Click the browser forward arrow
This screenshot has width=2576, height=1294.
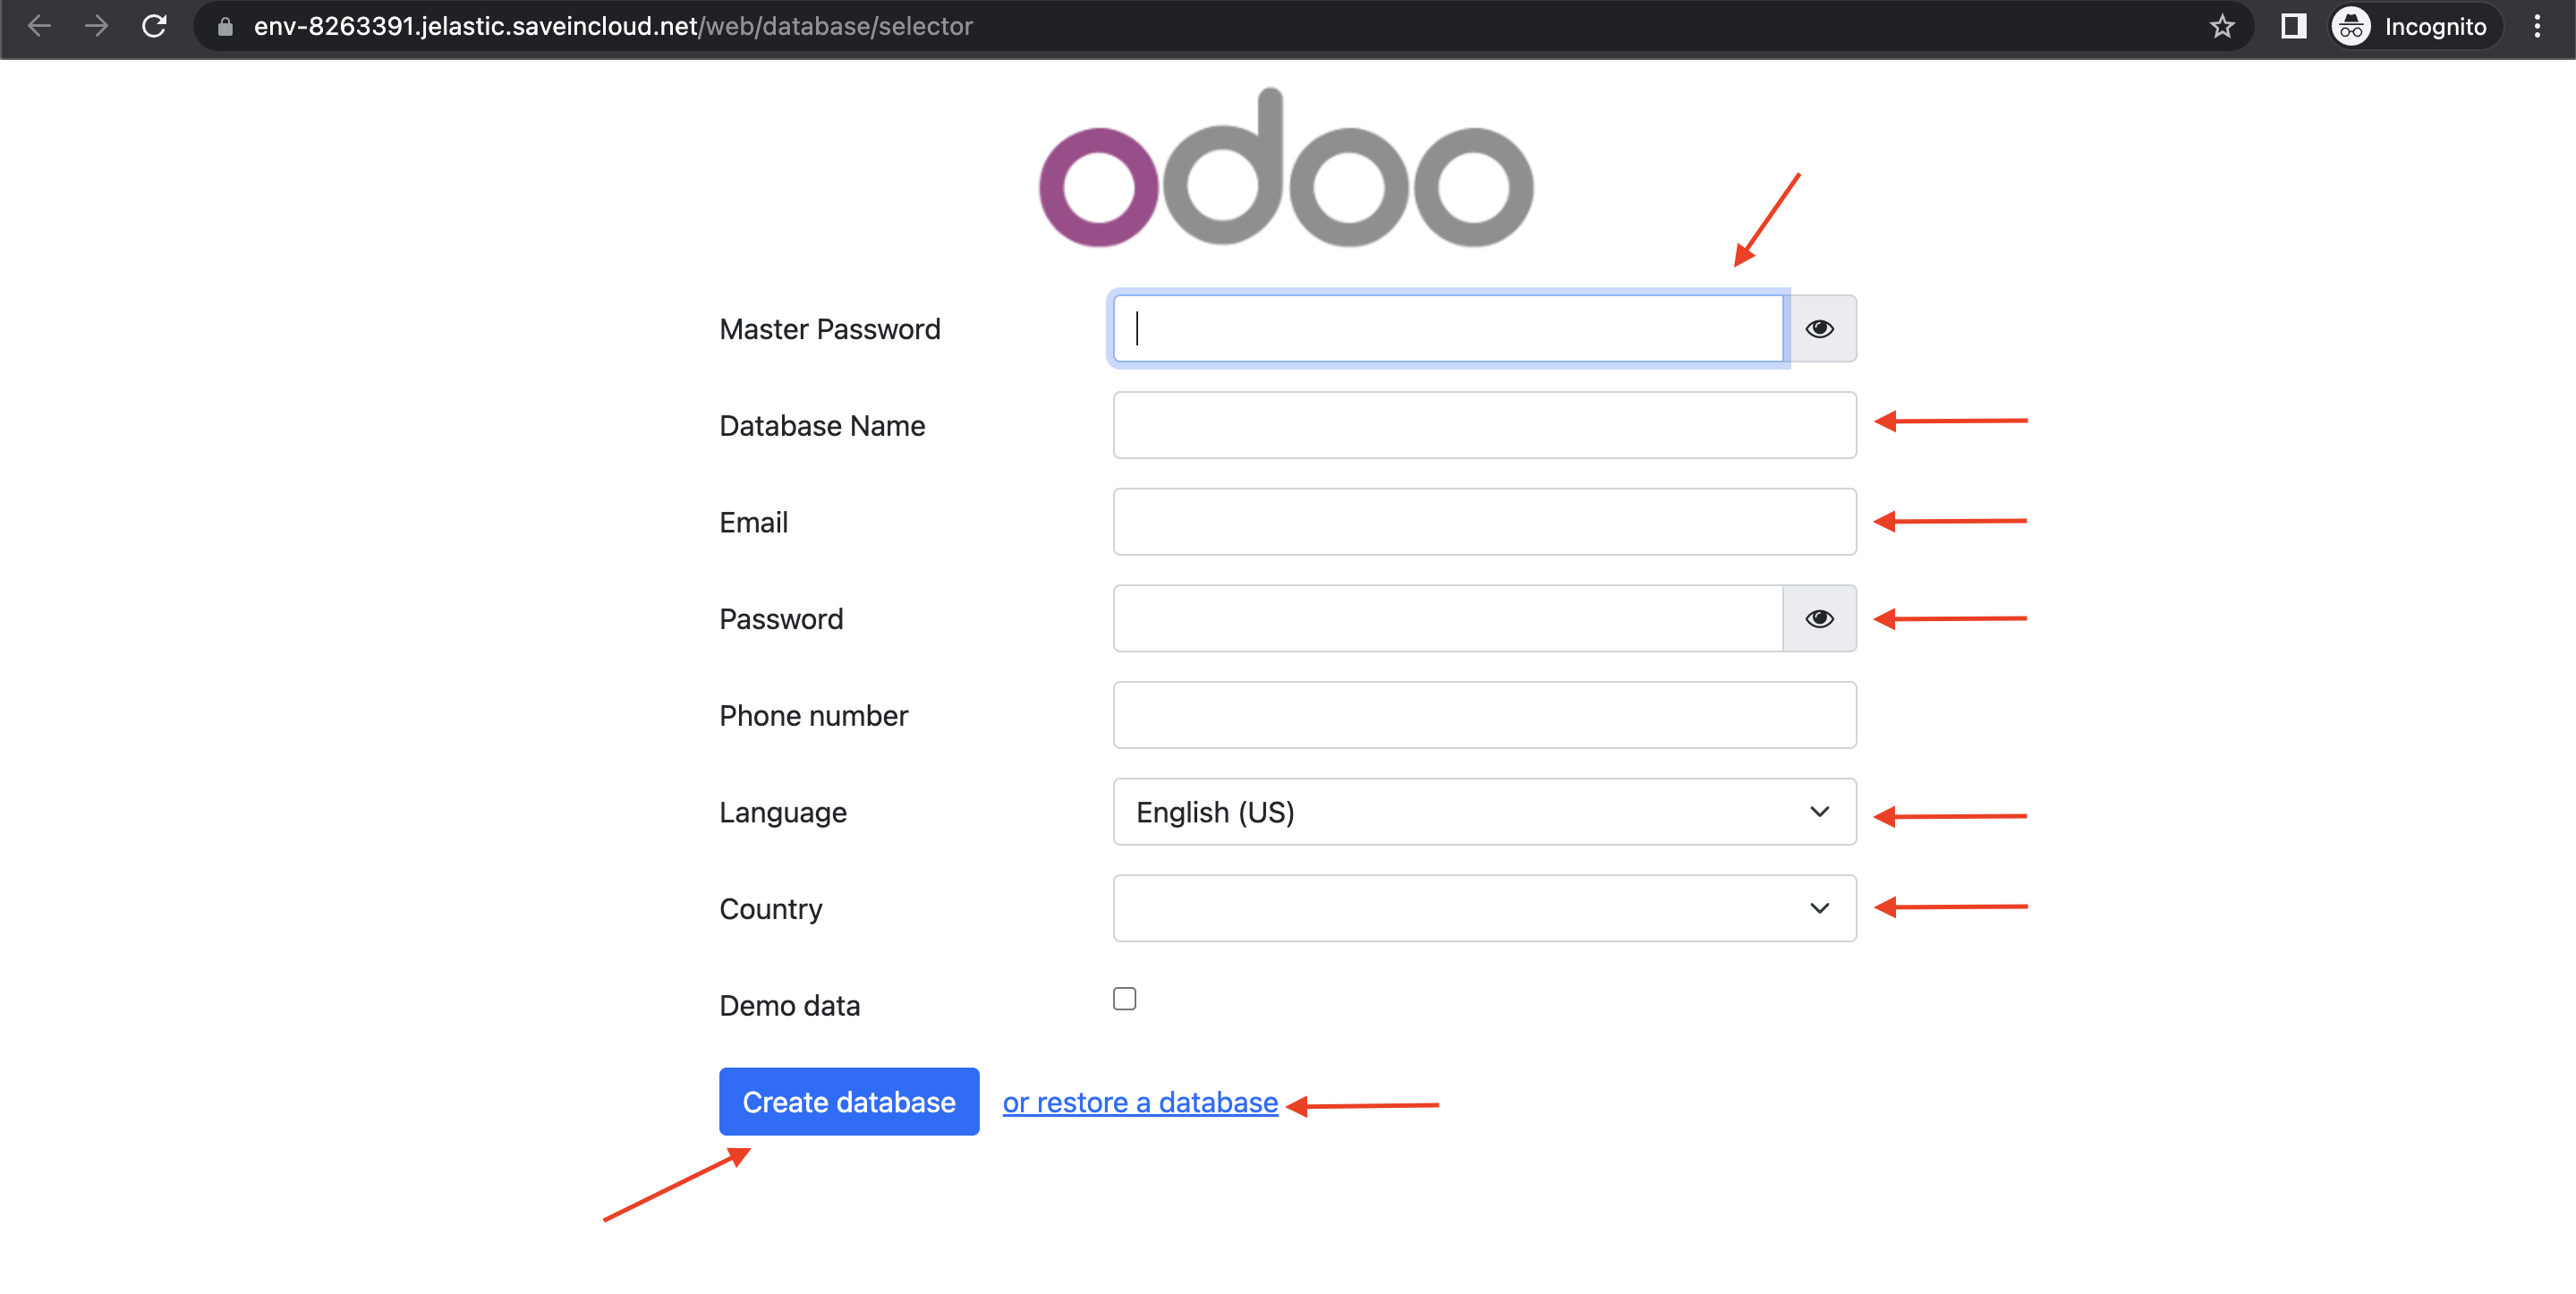coord(96,26)
